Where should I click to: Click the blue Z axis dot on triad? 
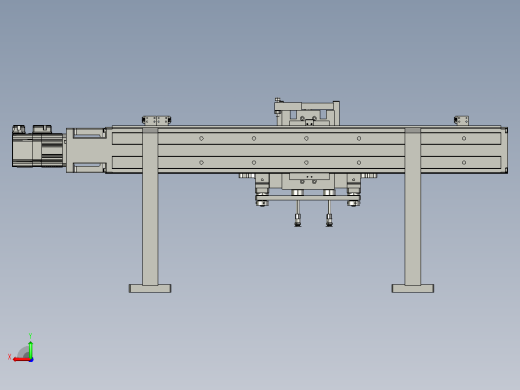click(x=31, y=360)
